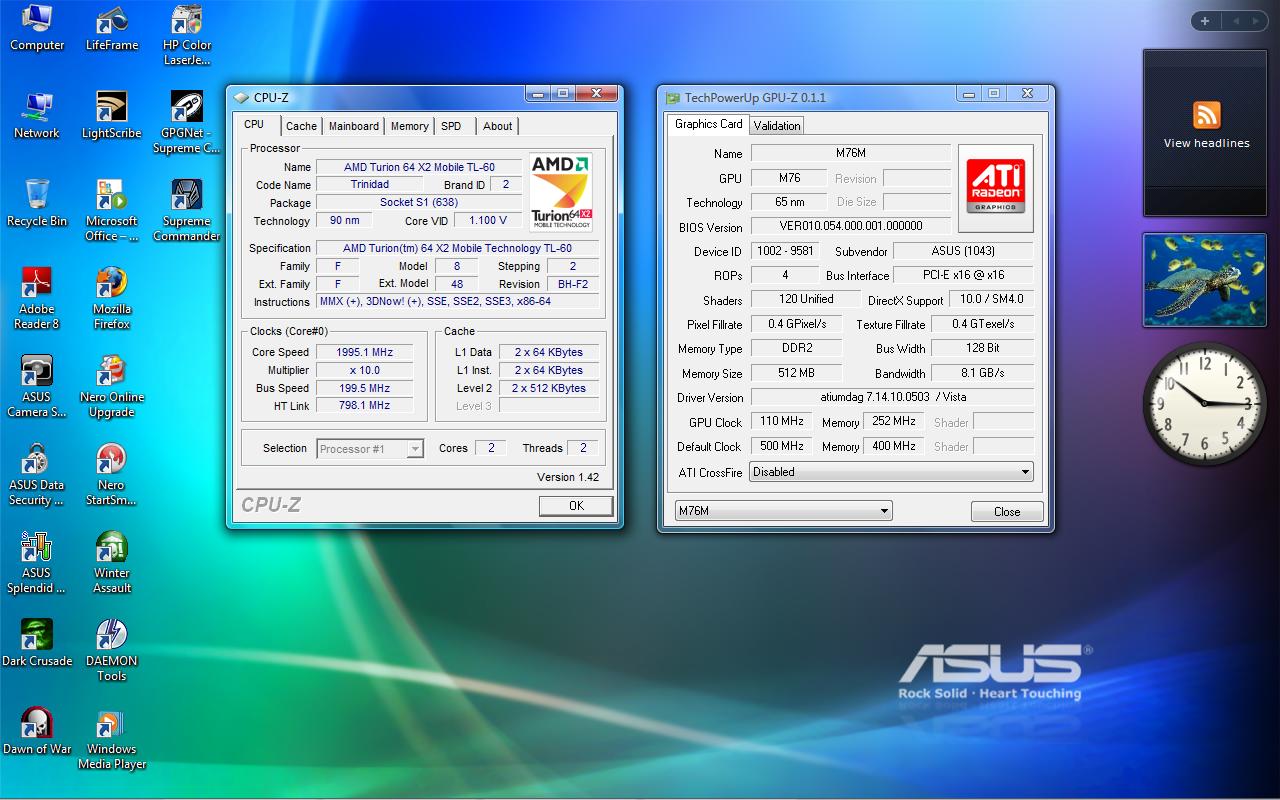Viewport: 1280px width, 800px height.
Task: Open the Dawn of War icon
Action: point(37,724)
